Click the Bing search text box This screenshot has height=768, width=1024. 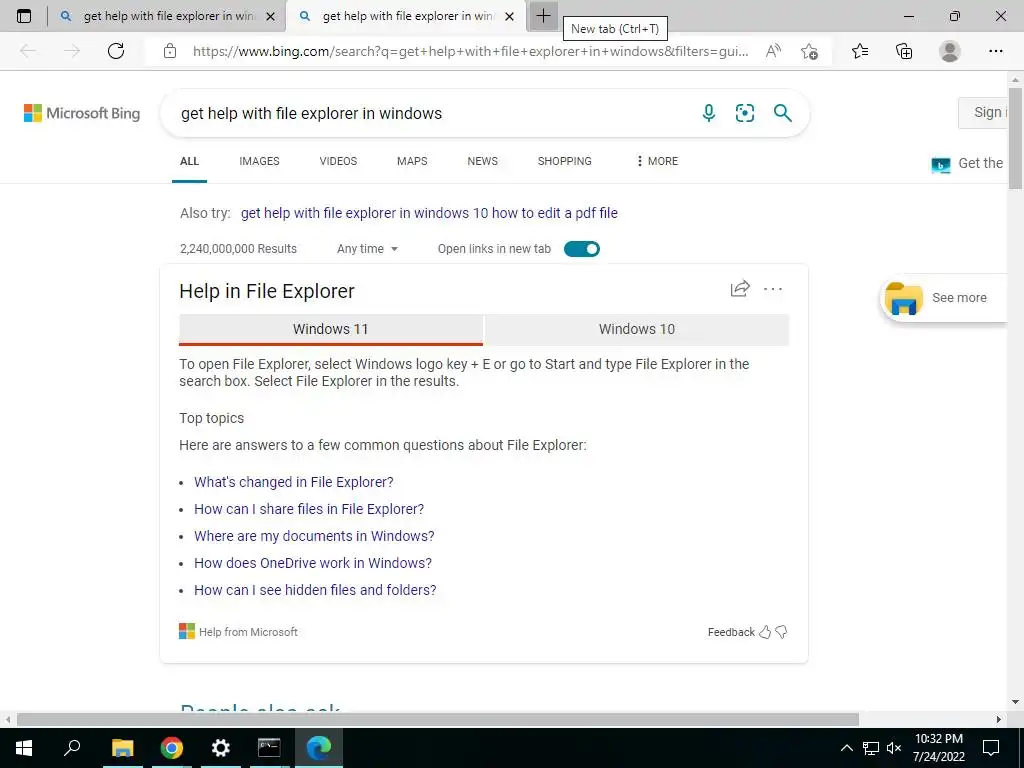click(431, 113)
